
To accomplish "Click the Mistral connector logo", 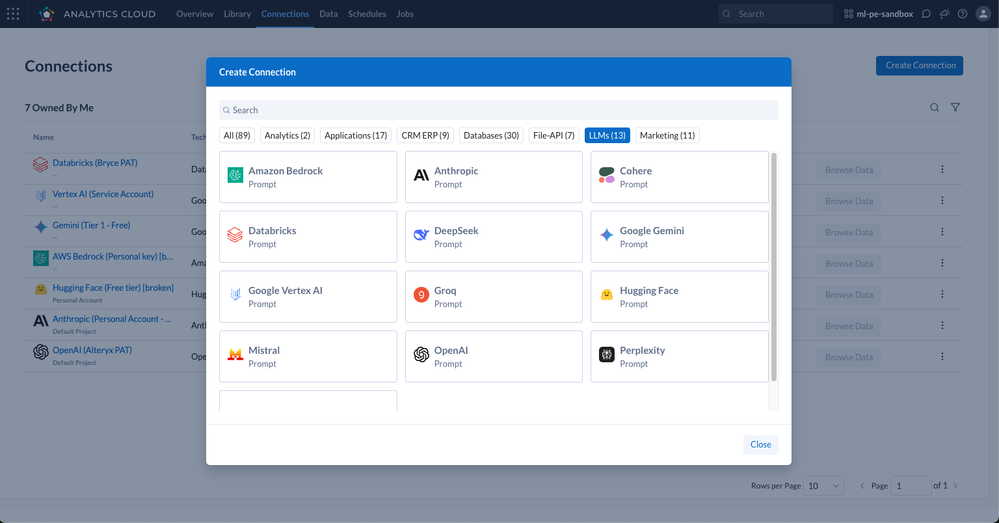I will pos(235,354).
